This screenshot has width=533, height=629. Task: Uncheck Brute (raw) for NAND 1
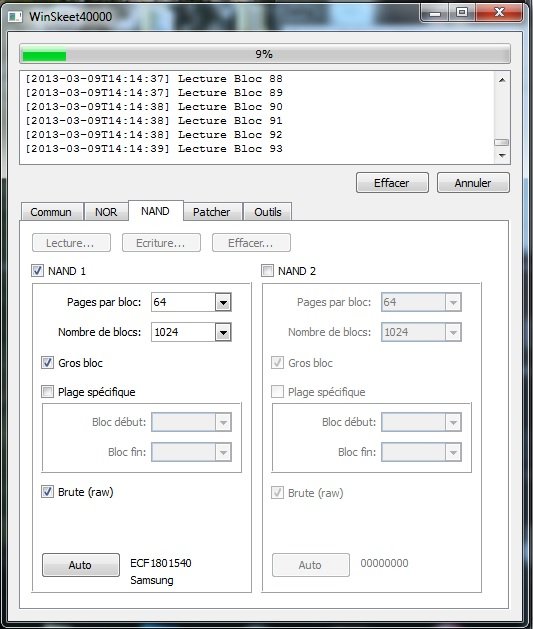47,491
